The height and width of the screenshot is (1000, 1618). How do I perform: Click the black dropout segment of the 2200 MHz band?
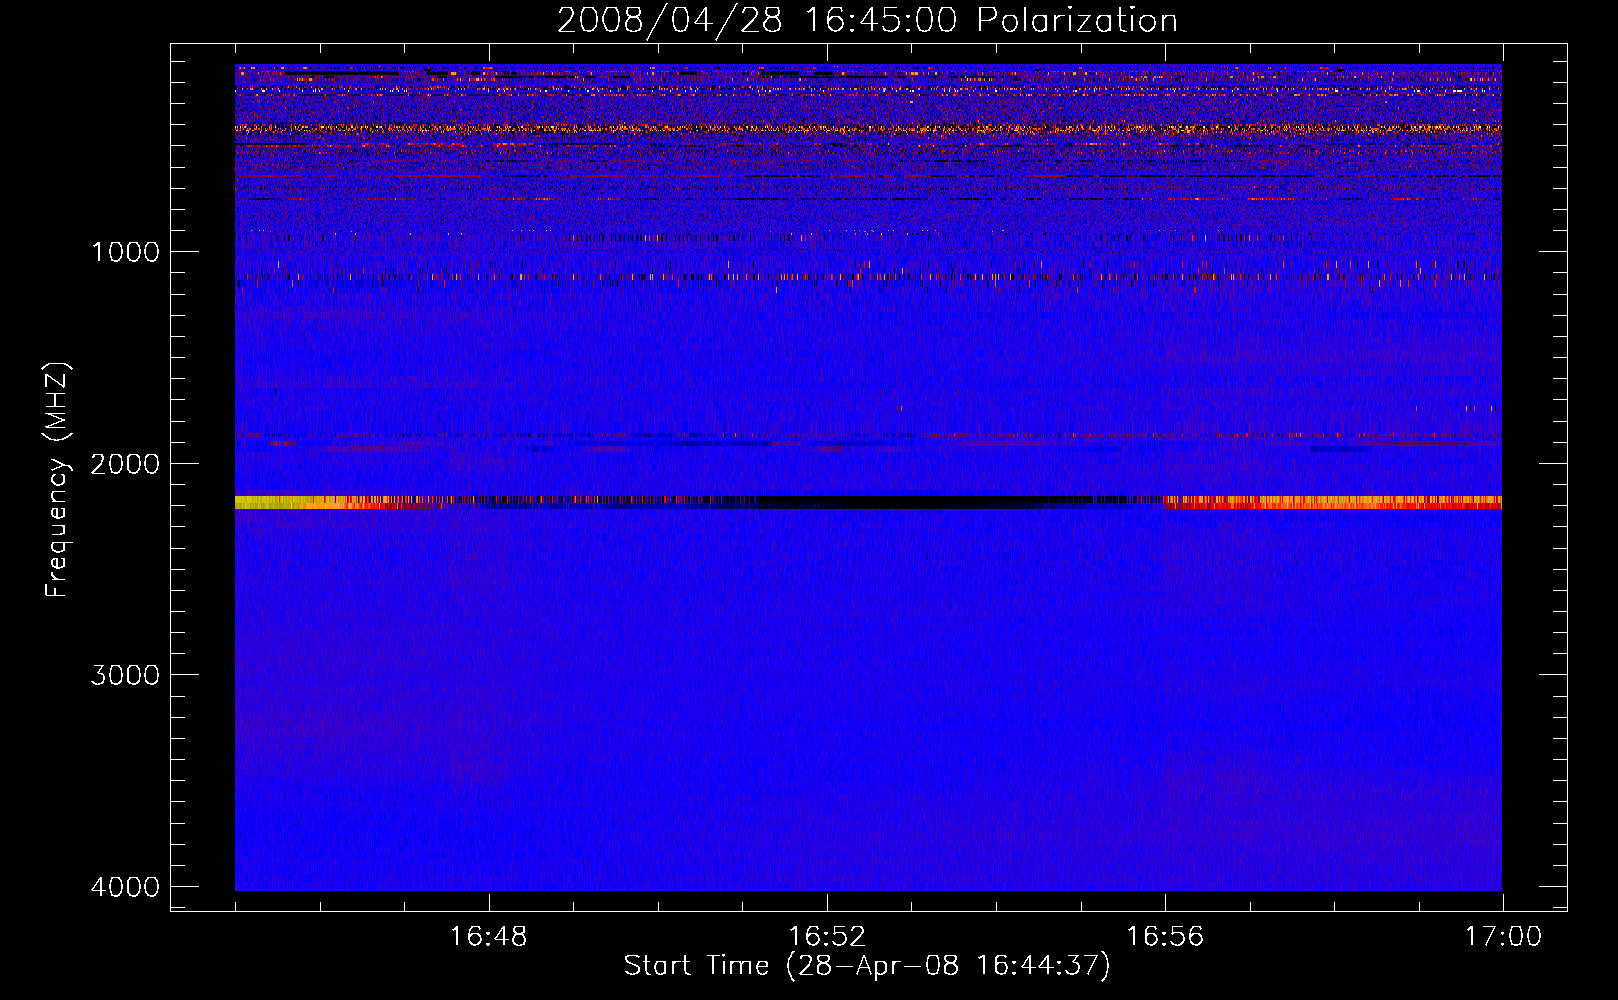point(900,502)
